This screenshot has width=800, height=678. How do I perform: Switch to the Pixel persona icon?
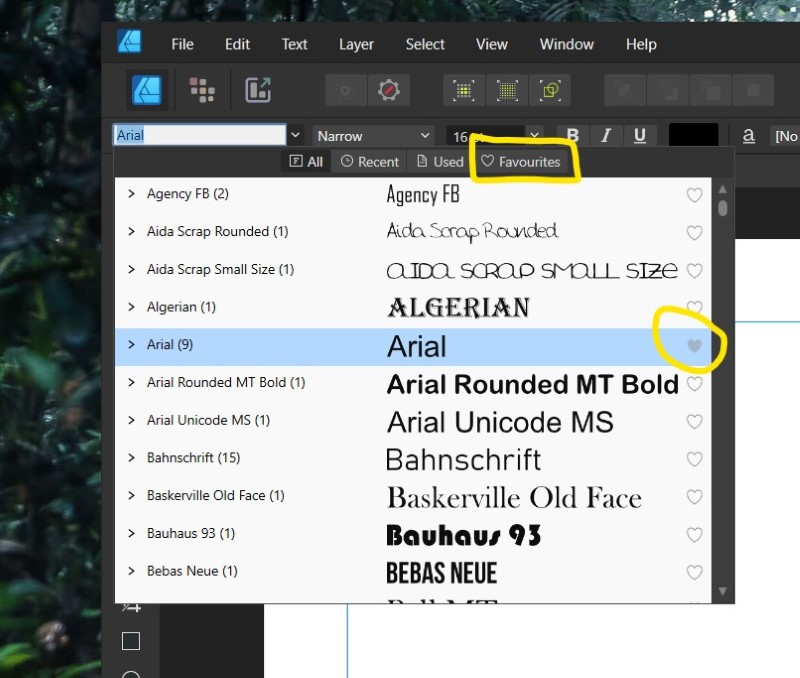[202, 90]
